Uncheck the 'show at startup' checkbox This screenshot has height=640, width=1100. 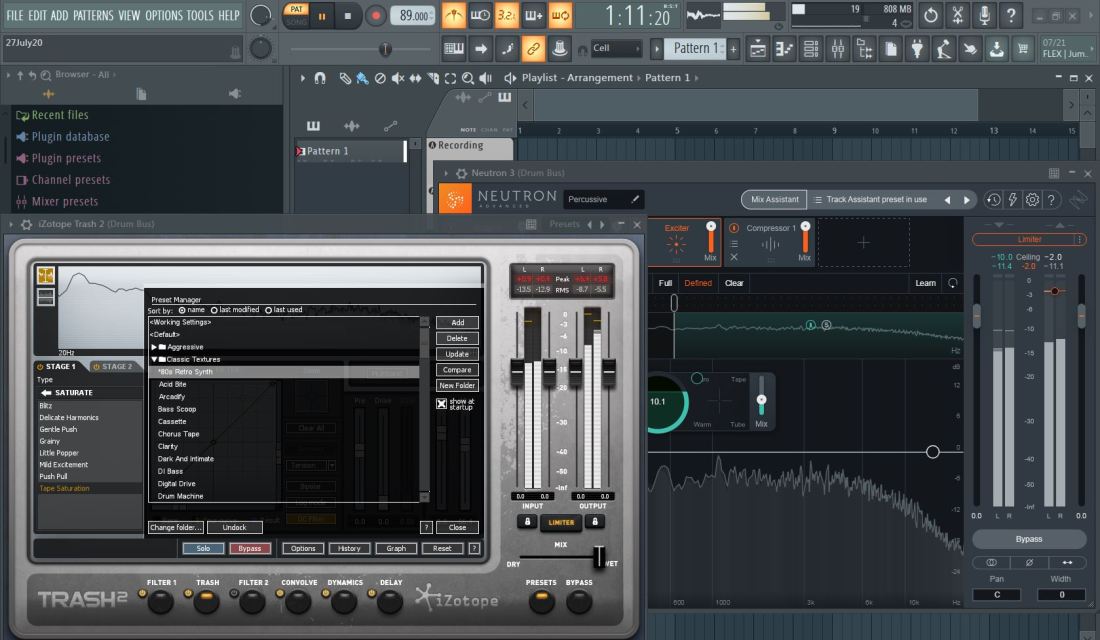441,404
